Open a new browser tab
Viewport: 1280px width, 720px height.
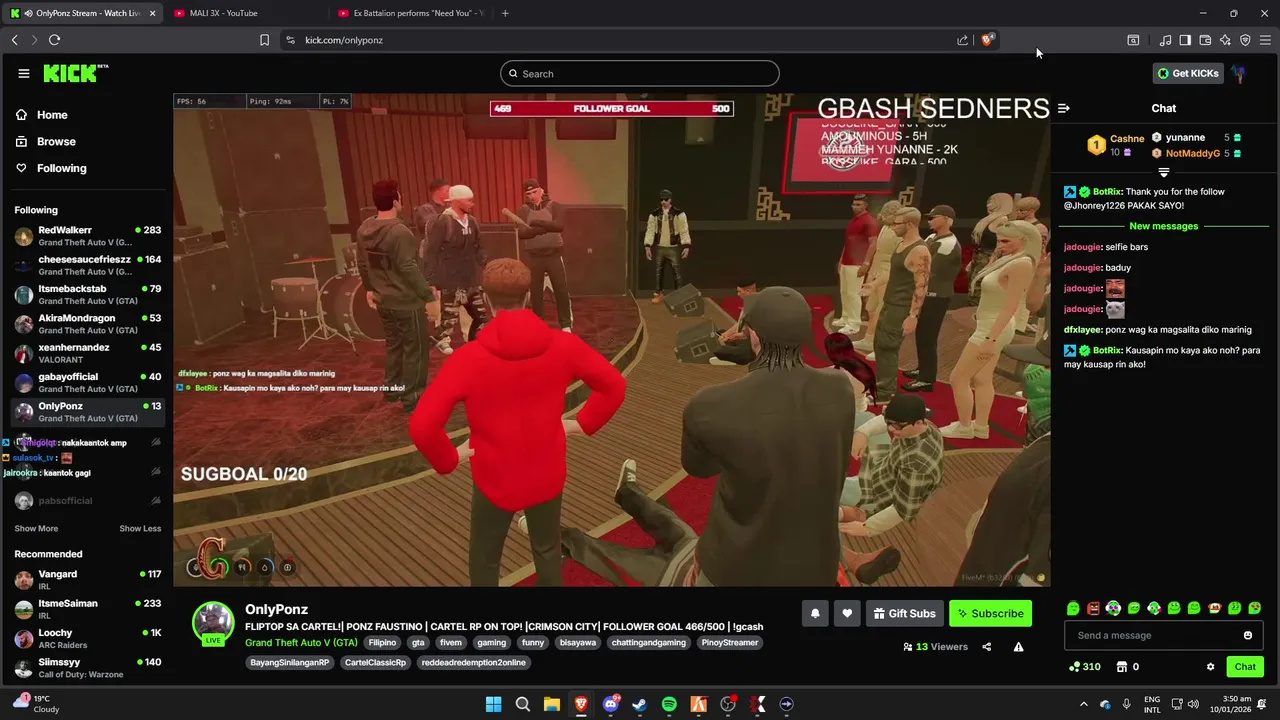tap(505, 13)
